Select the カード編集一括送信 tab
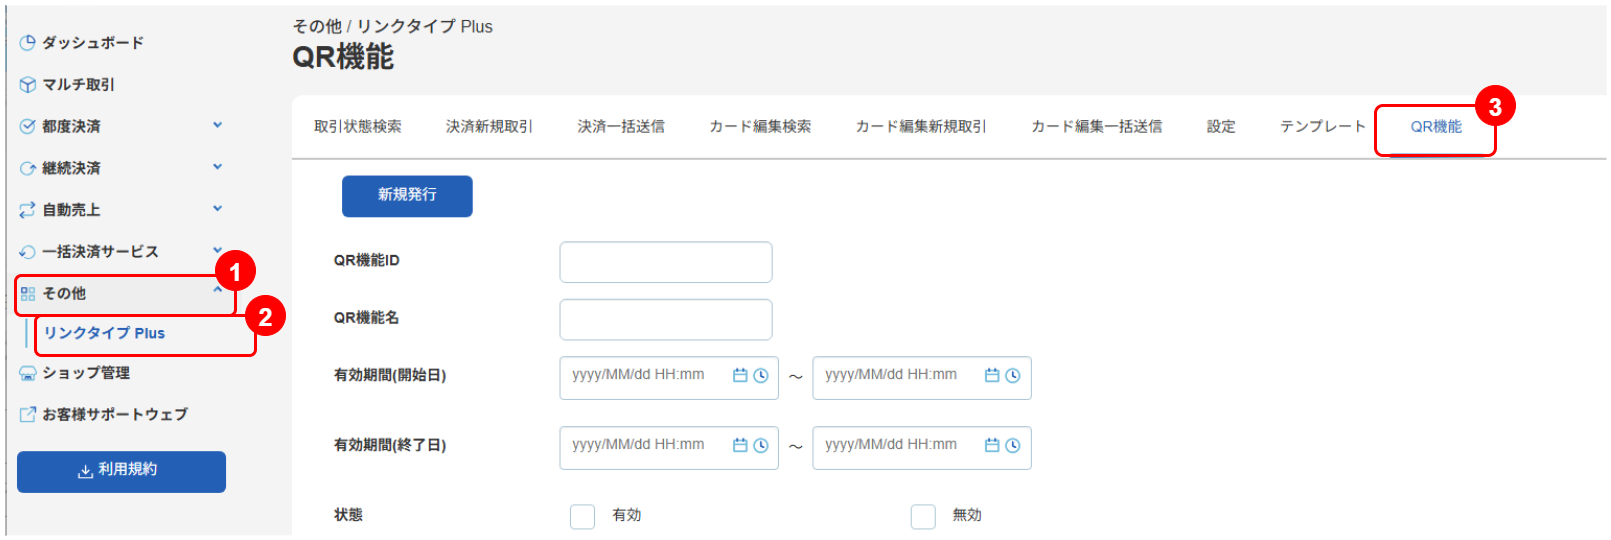Viewport: 1611px width, 540px height. tap(1097, 127)
